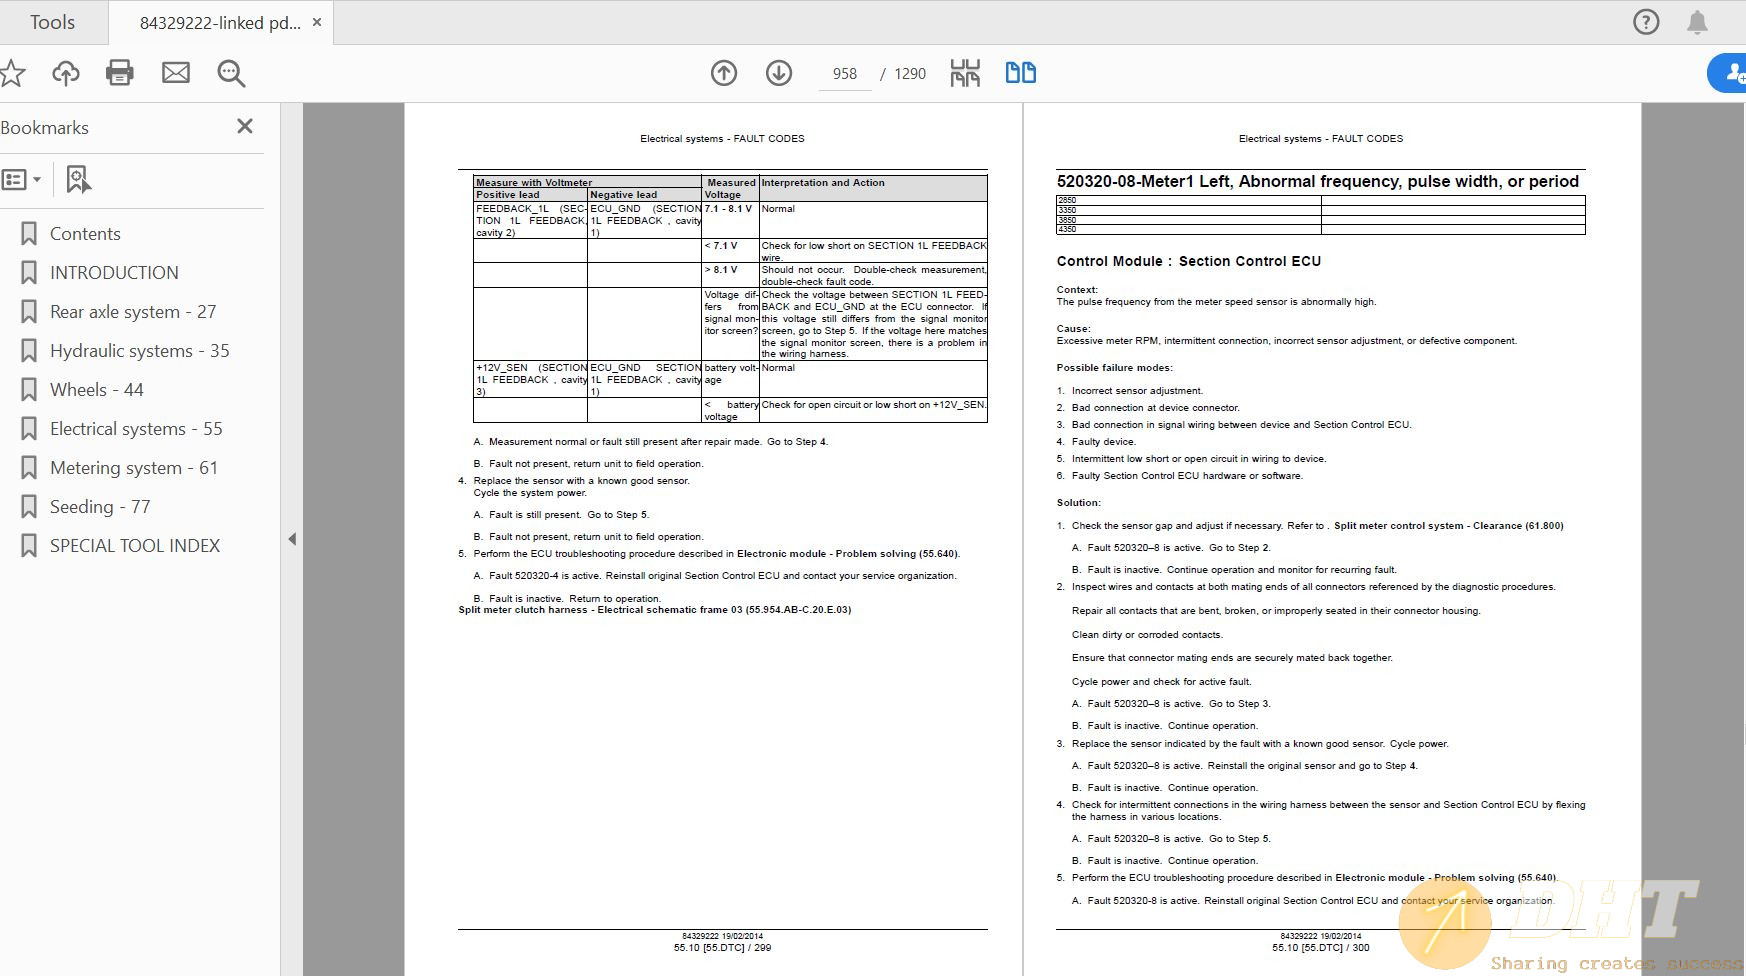Toggle two-page view mode
The width and height of the screenshot is (1746, 976).
[1020, 73]
